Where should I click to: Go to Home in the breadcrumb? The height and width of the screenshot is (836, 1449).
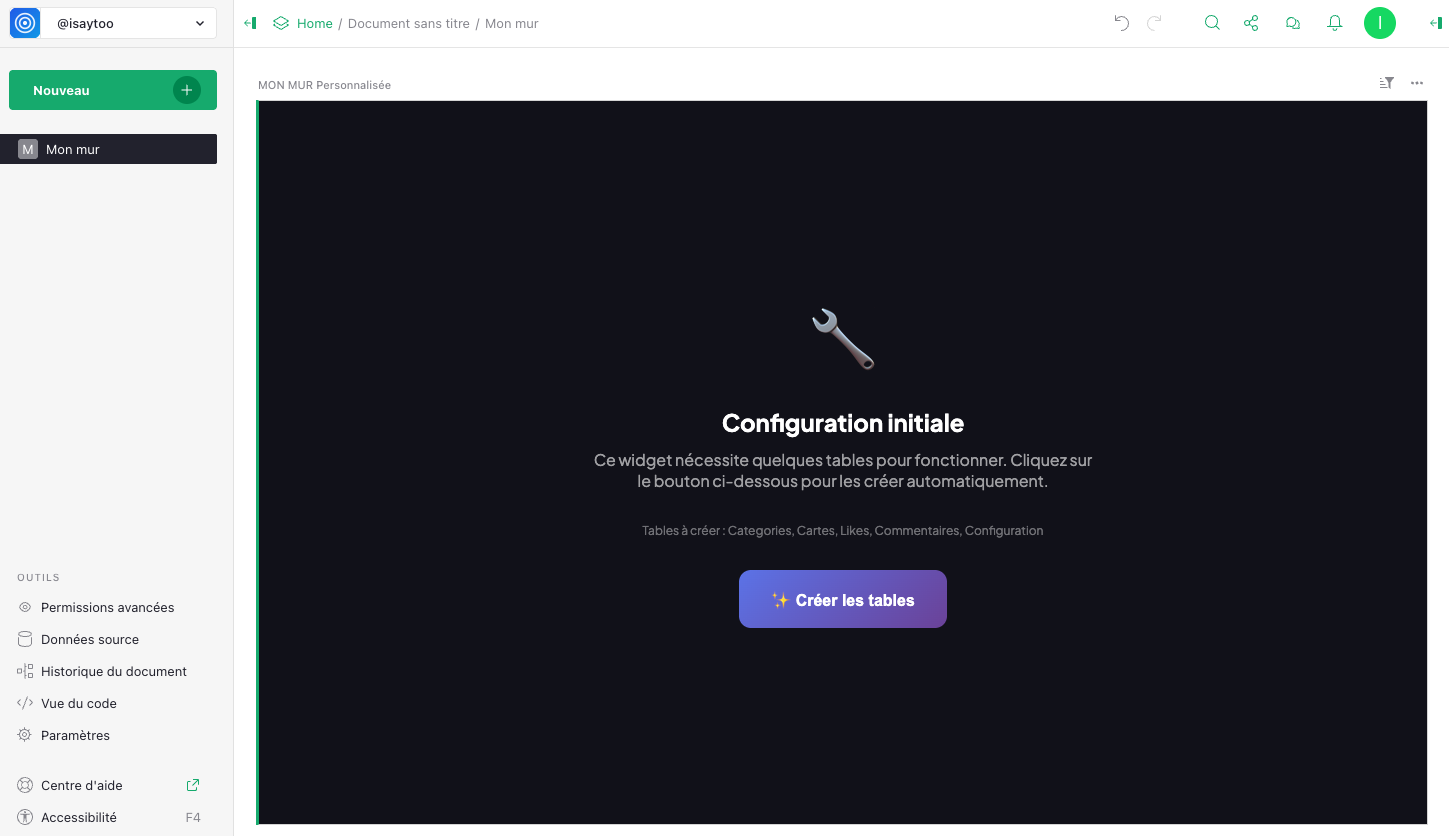pyautogui.click(x=314, y=23)
